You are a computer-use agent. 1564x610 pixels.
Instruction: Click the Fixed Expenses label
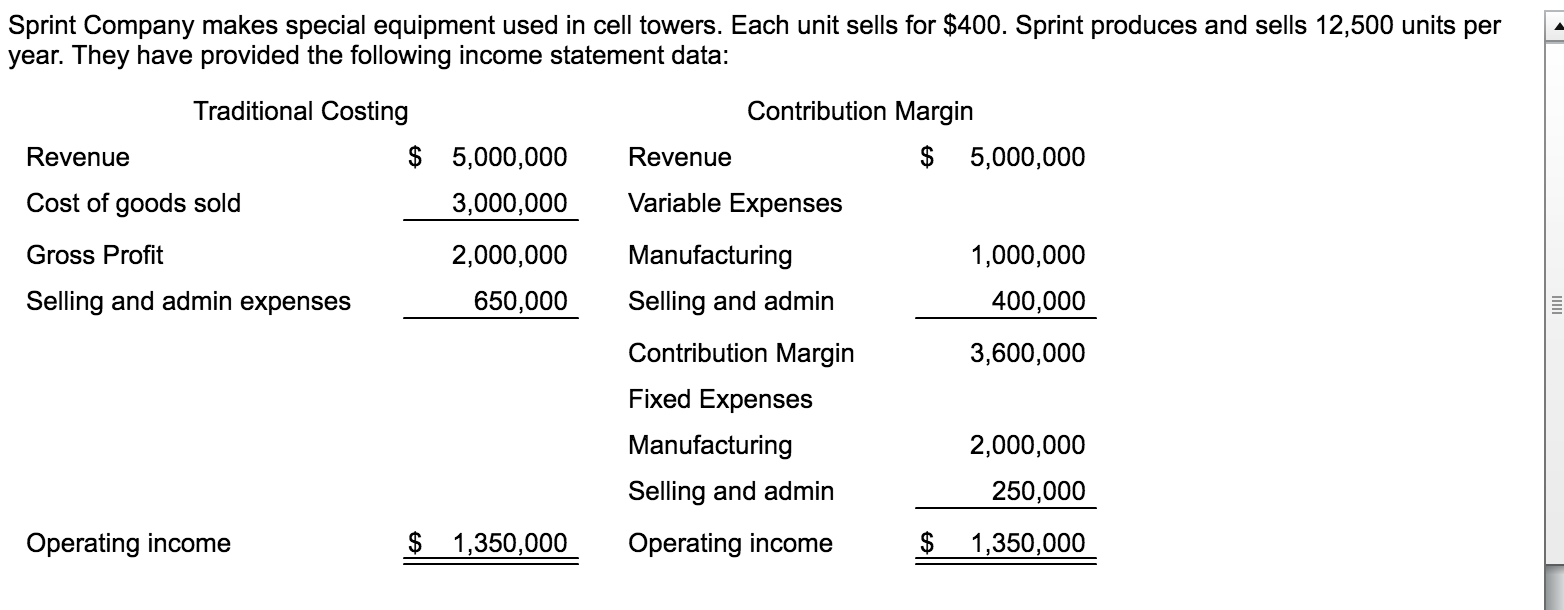(x=720, y=399)
